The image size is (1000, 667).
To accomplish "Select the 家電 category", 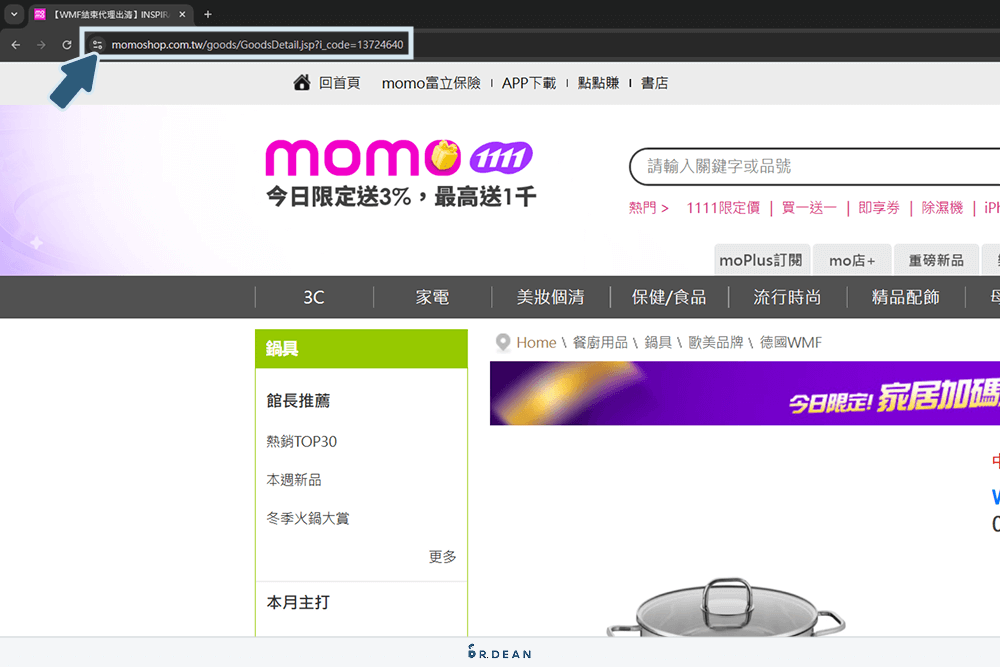I will pos(431,297).
